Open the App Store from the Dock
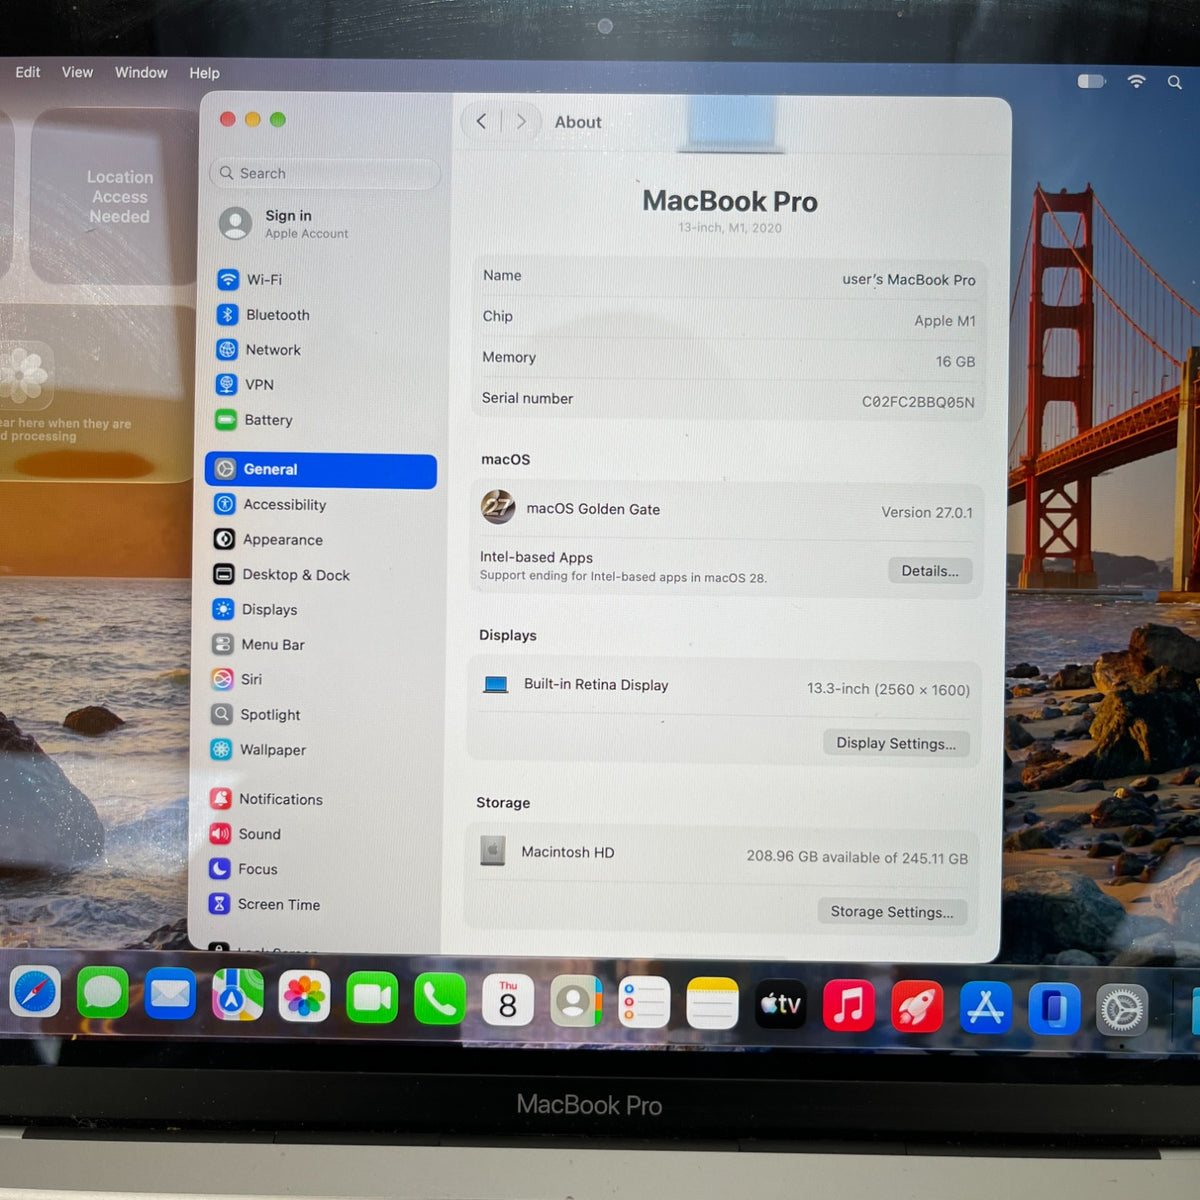The image size is (1200, 1200). click(x=986, y=1008)
